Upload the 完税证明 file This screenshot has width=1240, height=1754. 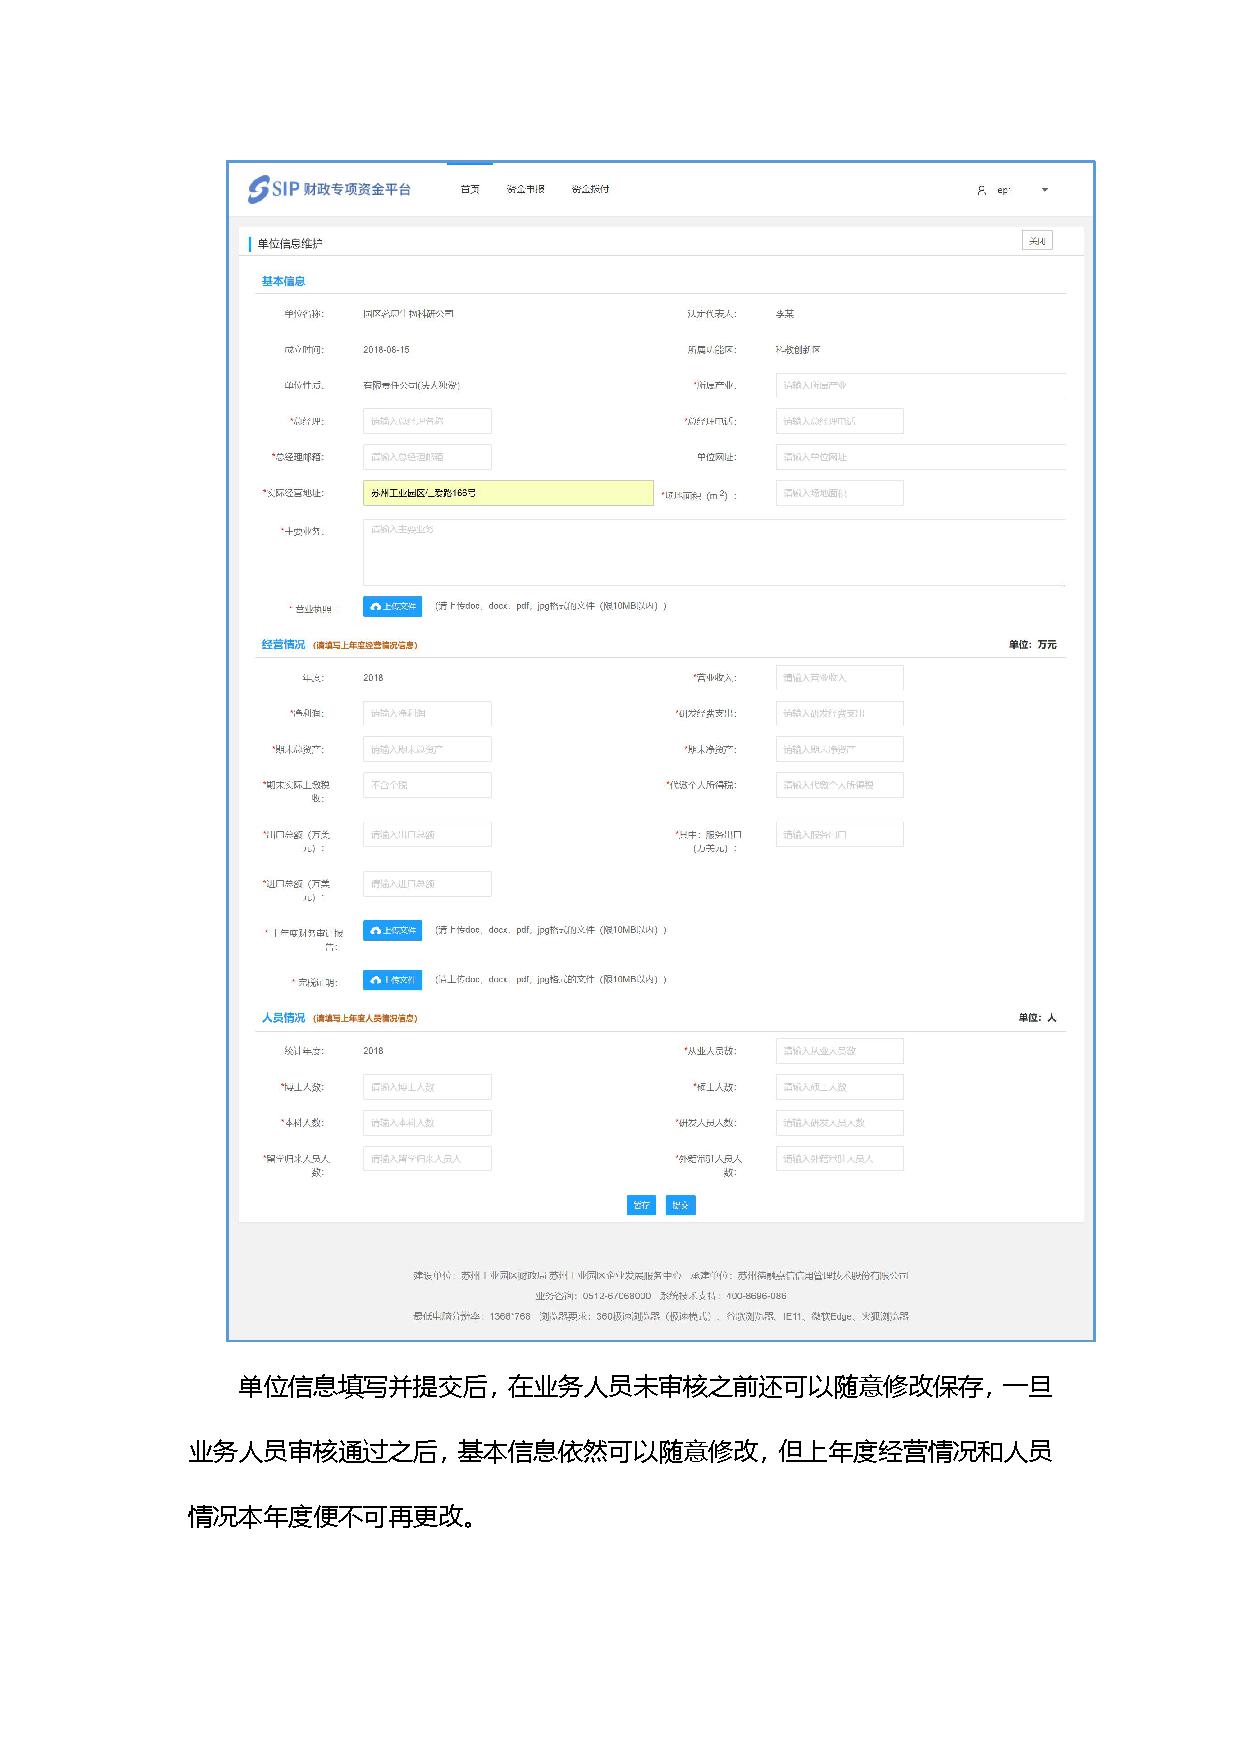[x=392, y=980]
